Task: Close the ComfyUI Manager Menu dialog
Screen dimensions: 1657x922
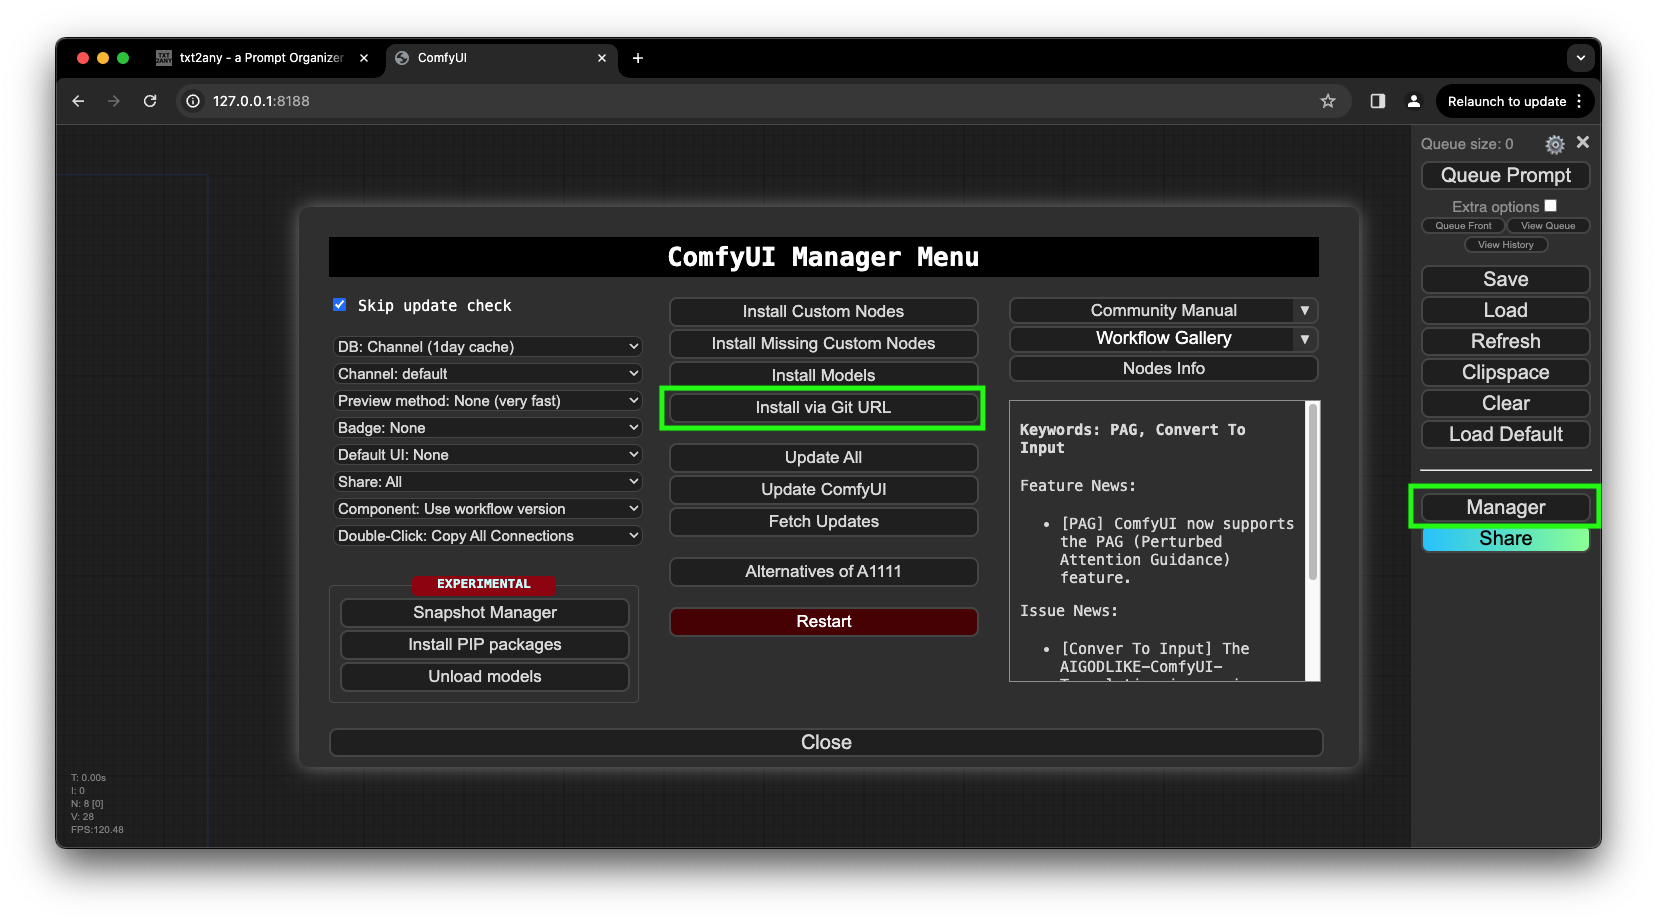Action: (x=826, y=743)
